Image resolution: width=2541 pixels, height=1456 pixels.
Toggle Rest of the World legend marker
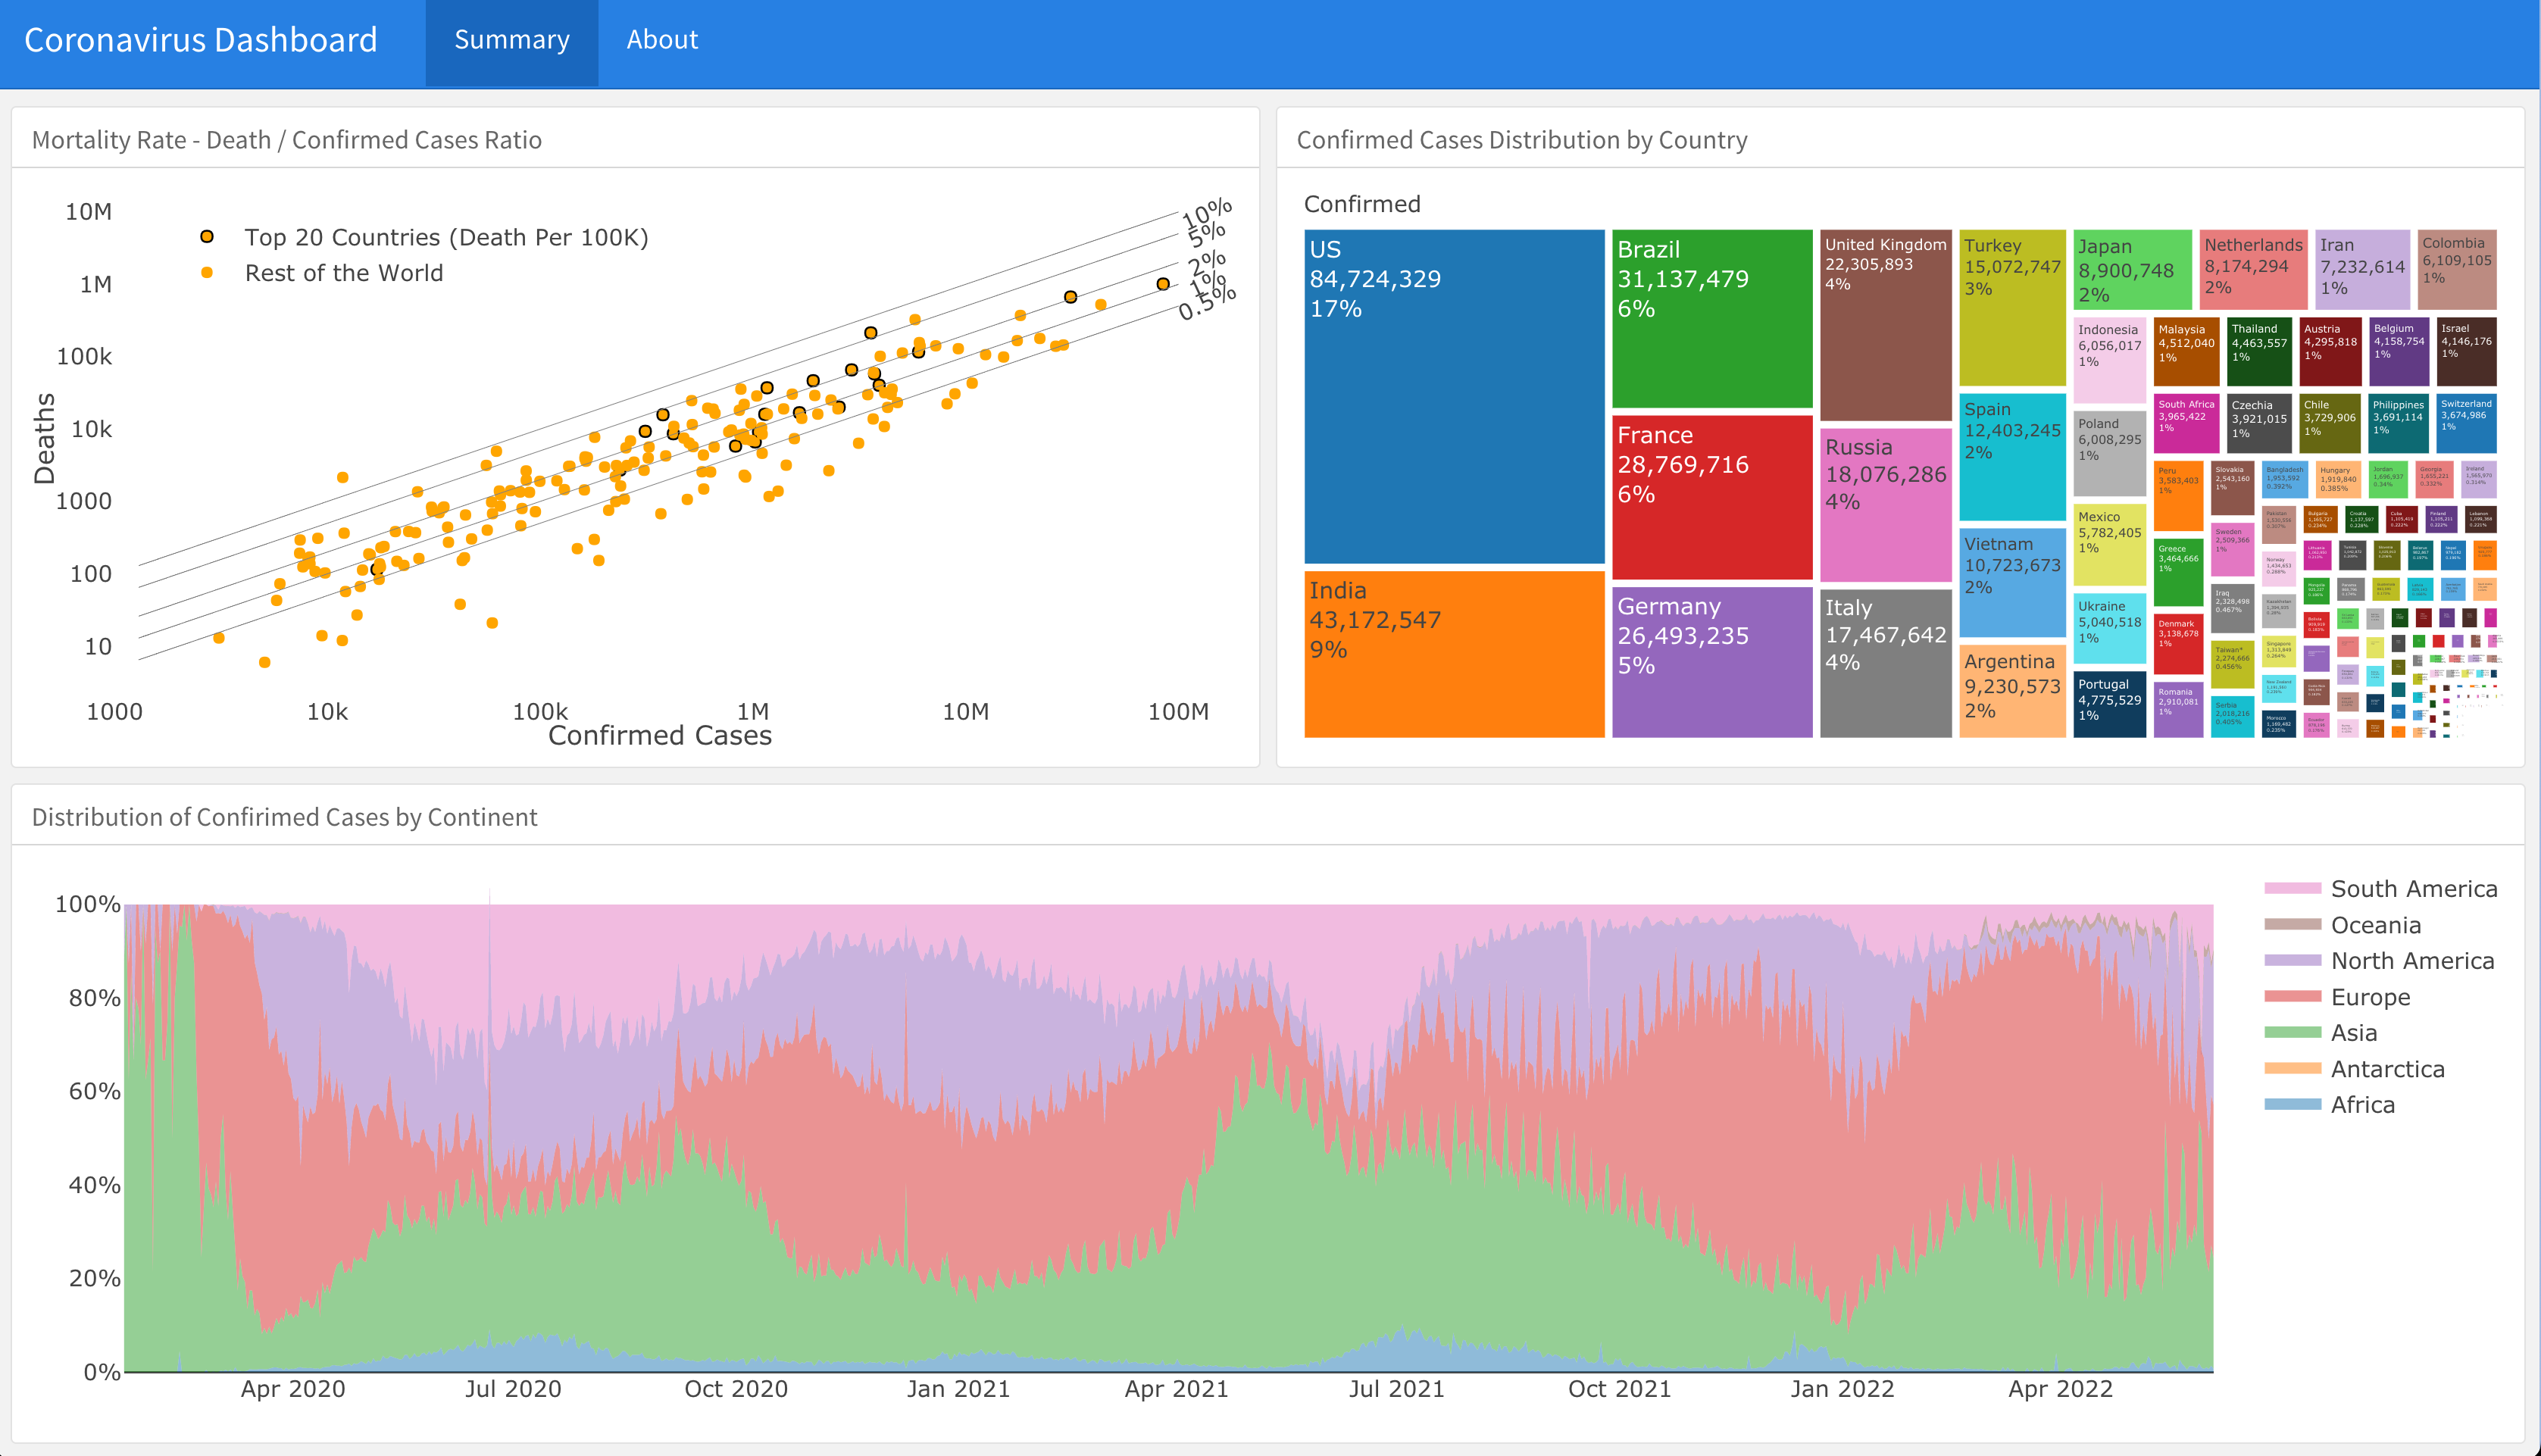(207, 273)
